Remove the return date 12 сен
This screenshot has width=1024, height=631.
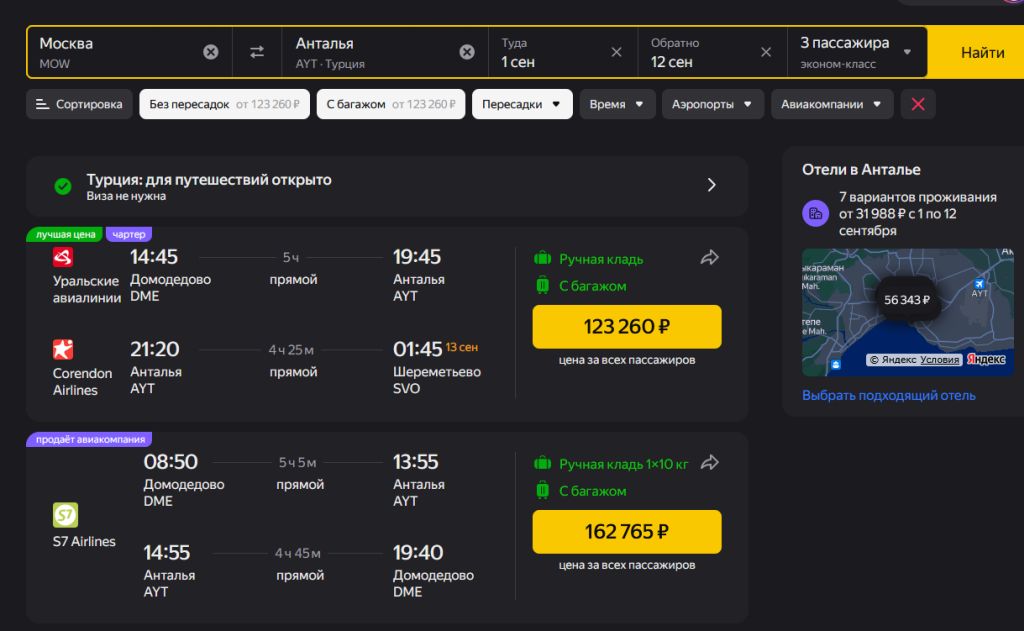pyautogui.click(x=766, y=52)
